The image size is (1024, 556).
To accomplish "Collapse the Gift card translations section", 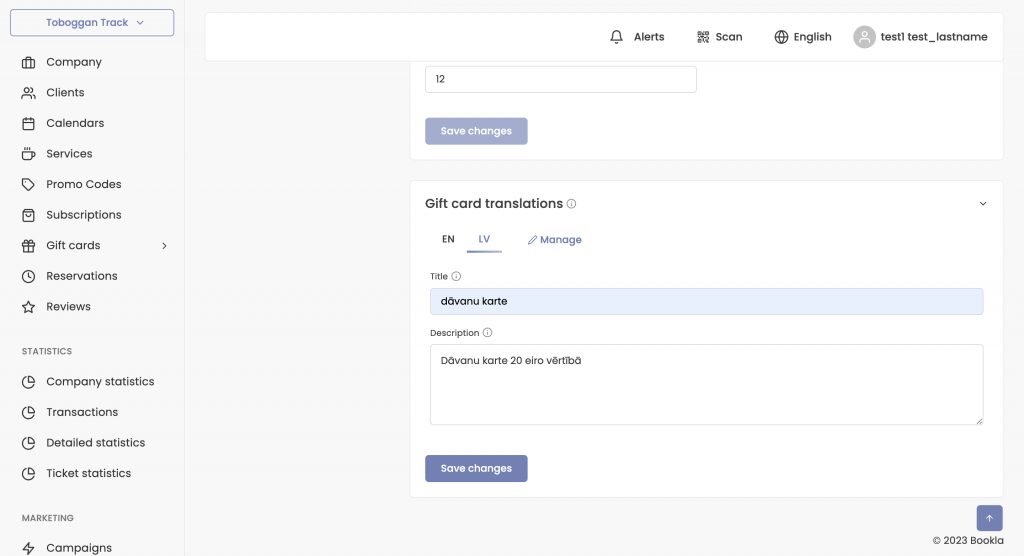I will pos(983,204).
